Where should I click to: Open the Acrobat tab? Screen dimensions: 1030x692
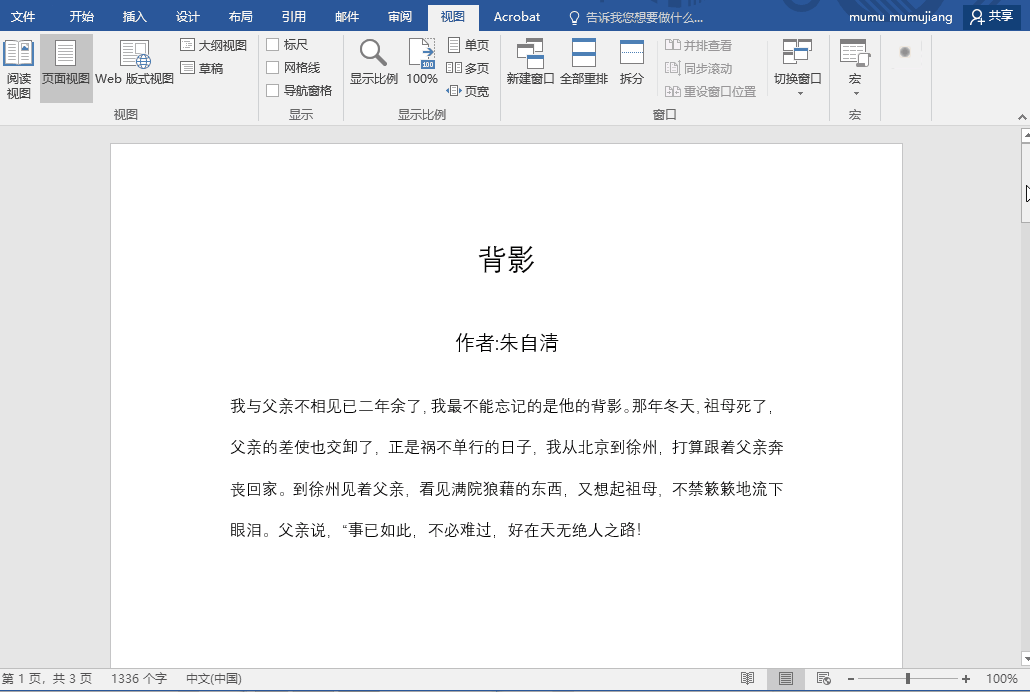pos(517,16)
